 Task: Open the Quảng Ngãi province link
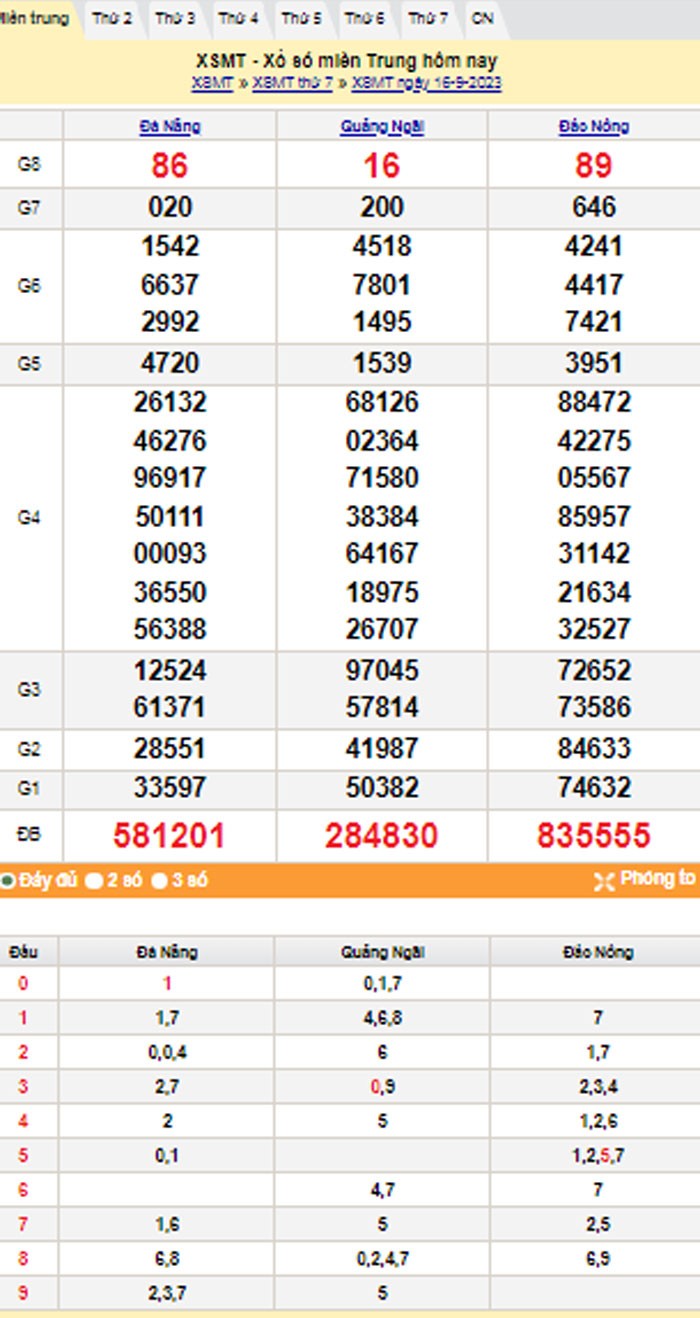[x=382, y=127]
